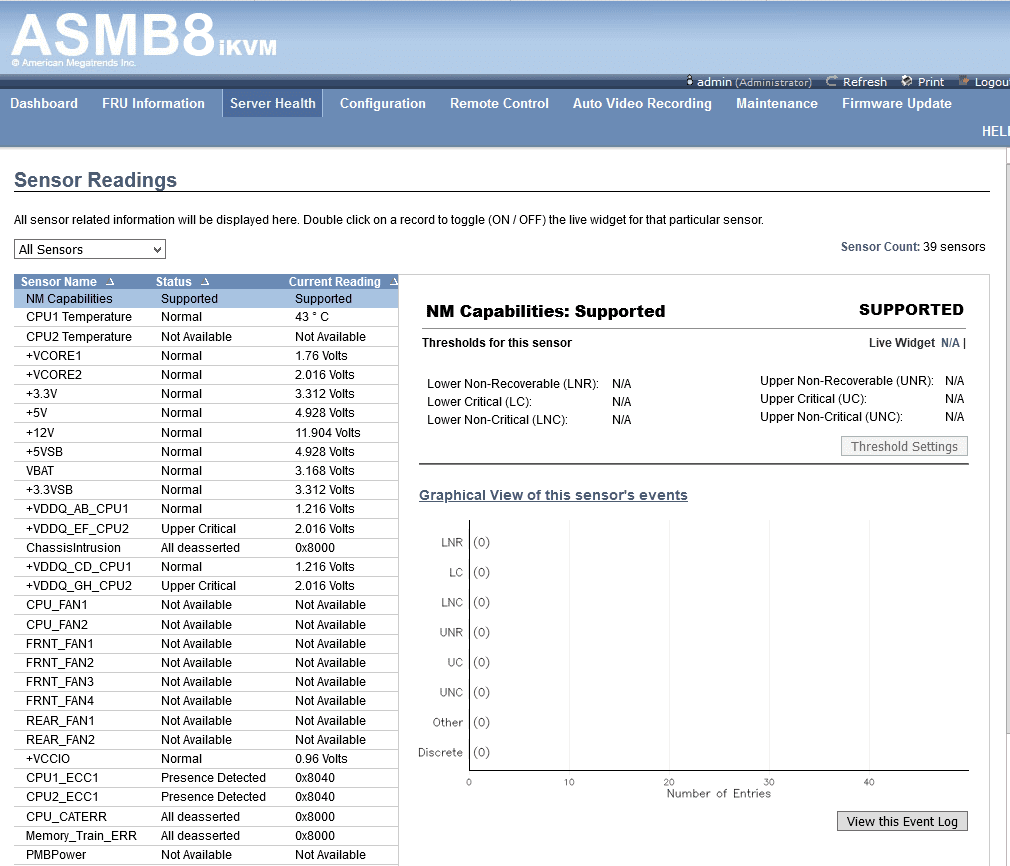
Task: Select the +12V sensor row
Action: point(206,432)
